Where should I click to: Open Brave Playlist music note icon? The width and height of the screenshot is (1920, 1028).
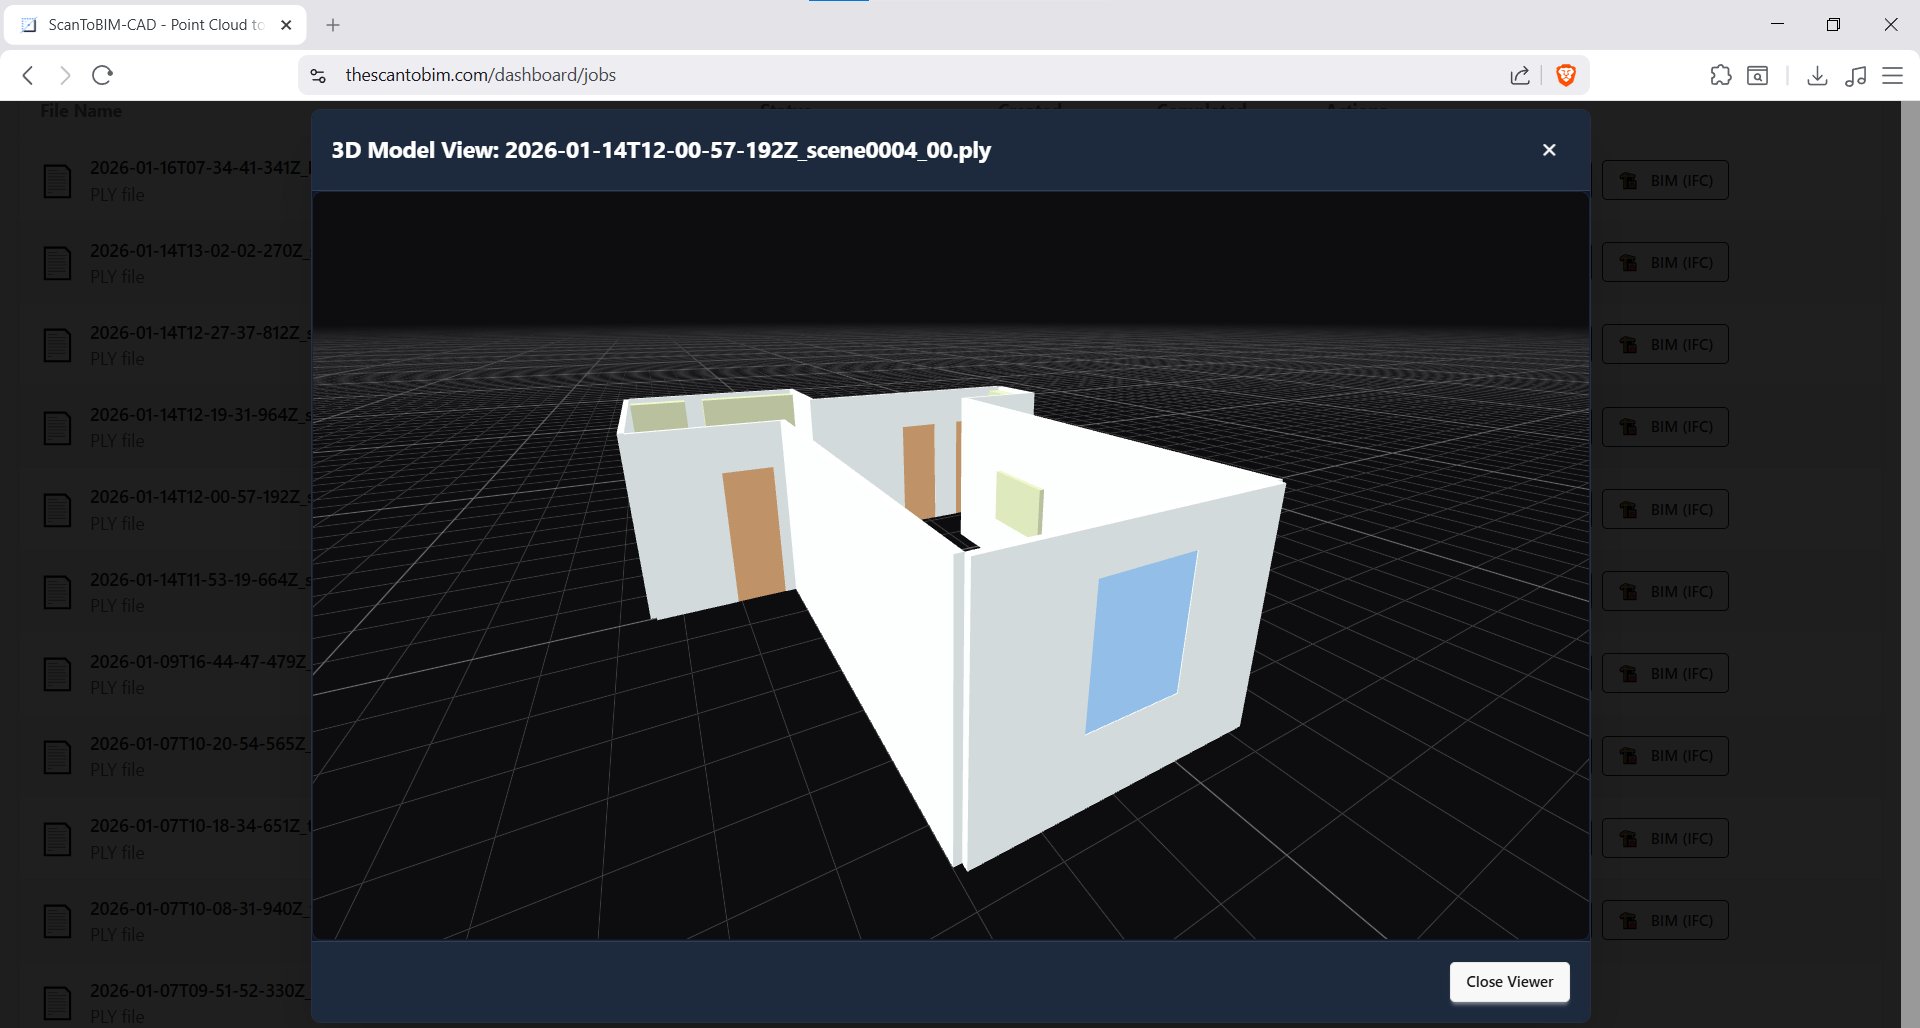tap(1857, 75)
